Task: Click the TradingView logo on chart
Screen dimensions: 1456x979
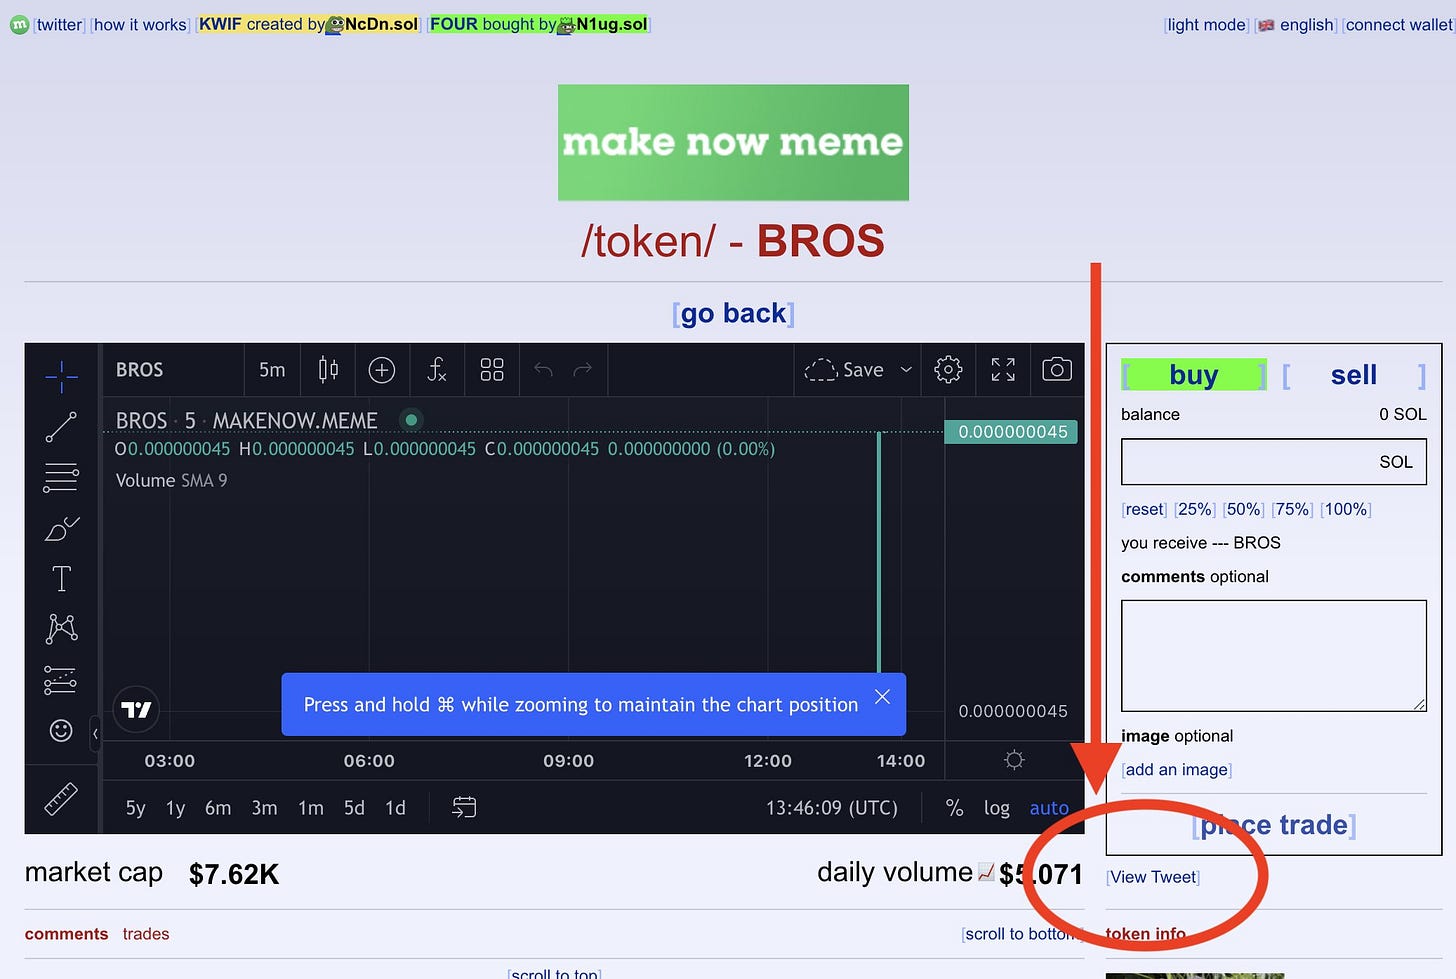Action: [136, 709]
